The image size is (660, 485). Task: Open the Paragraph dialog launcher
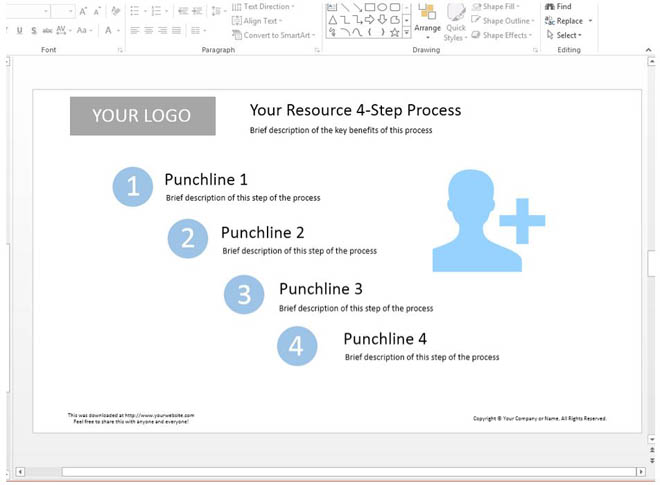tap(317, 50)
